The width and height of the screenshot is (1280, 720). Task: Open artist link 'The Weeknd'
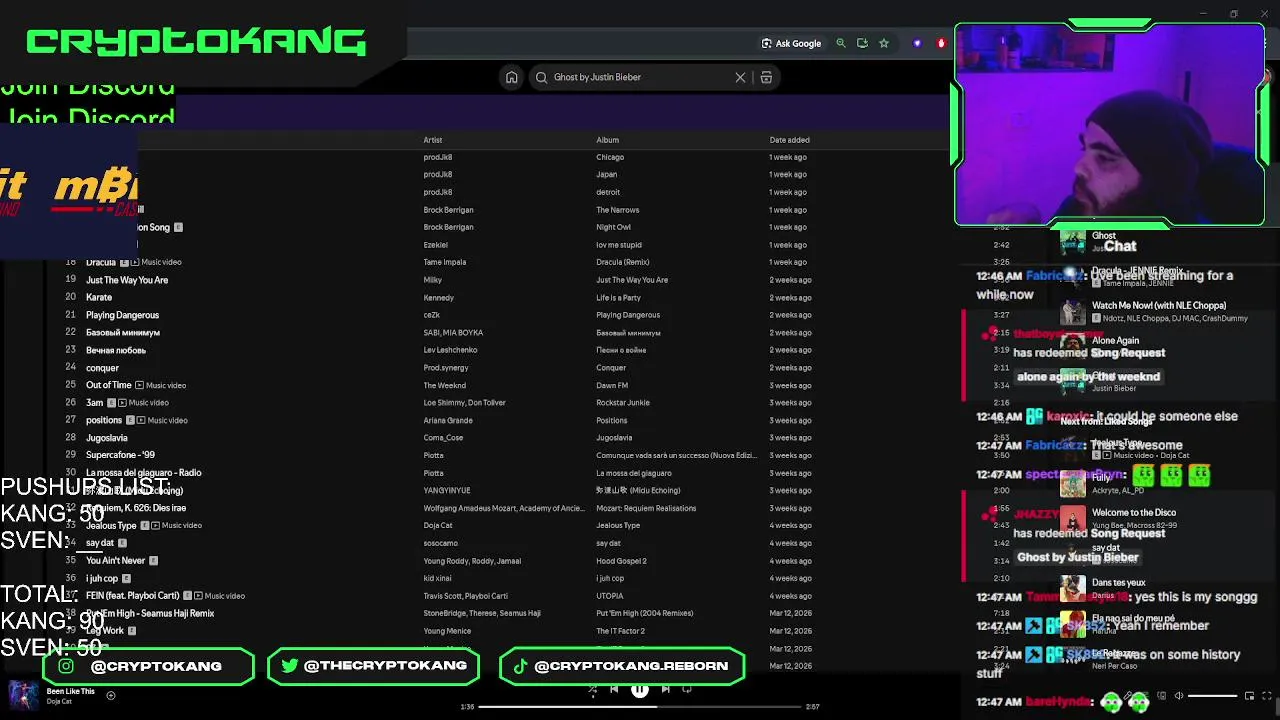[445, 385]
